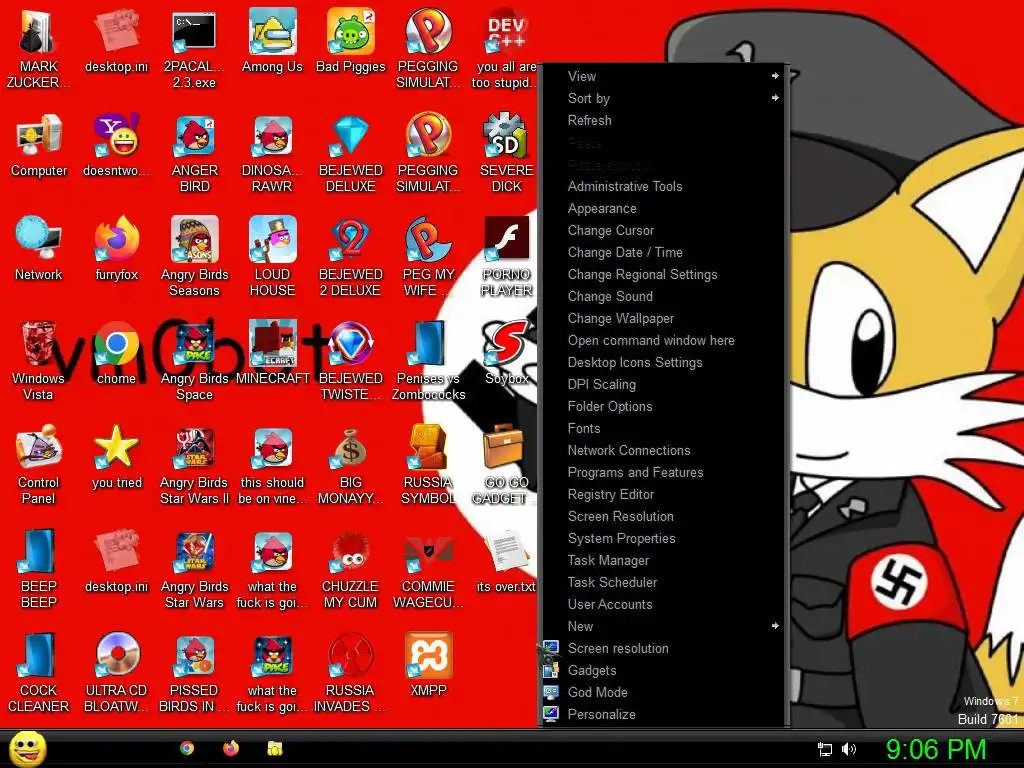Choose Change Cursor in the context menu

[x=663, y=231]
